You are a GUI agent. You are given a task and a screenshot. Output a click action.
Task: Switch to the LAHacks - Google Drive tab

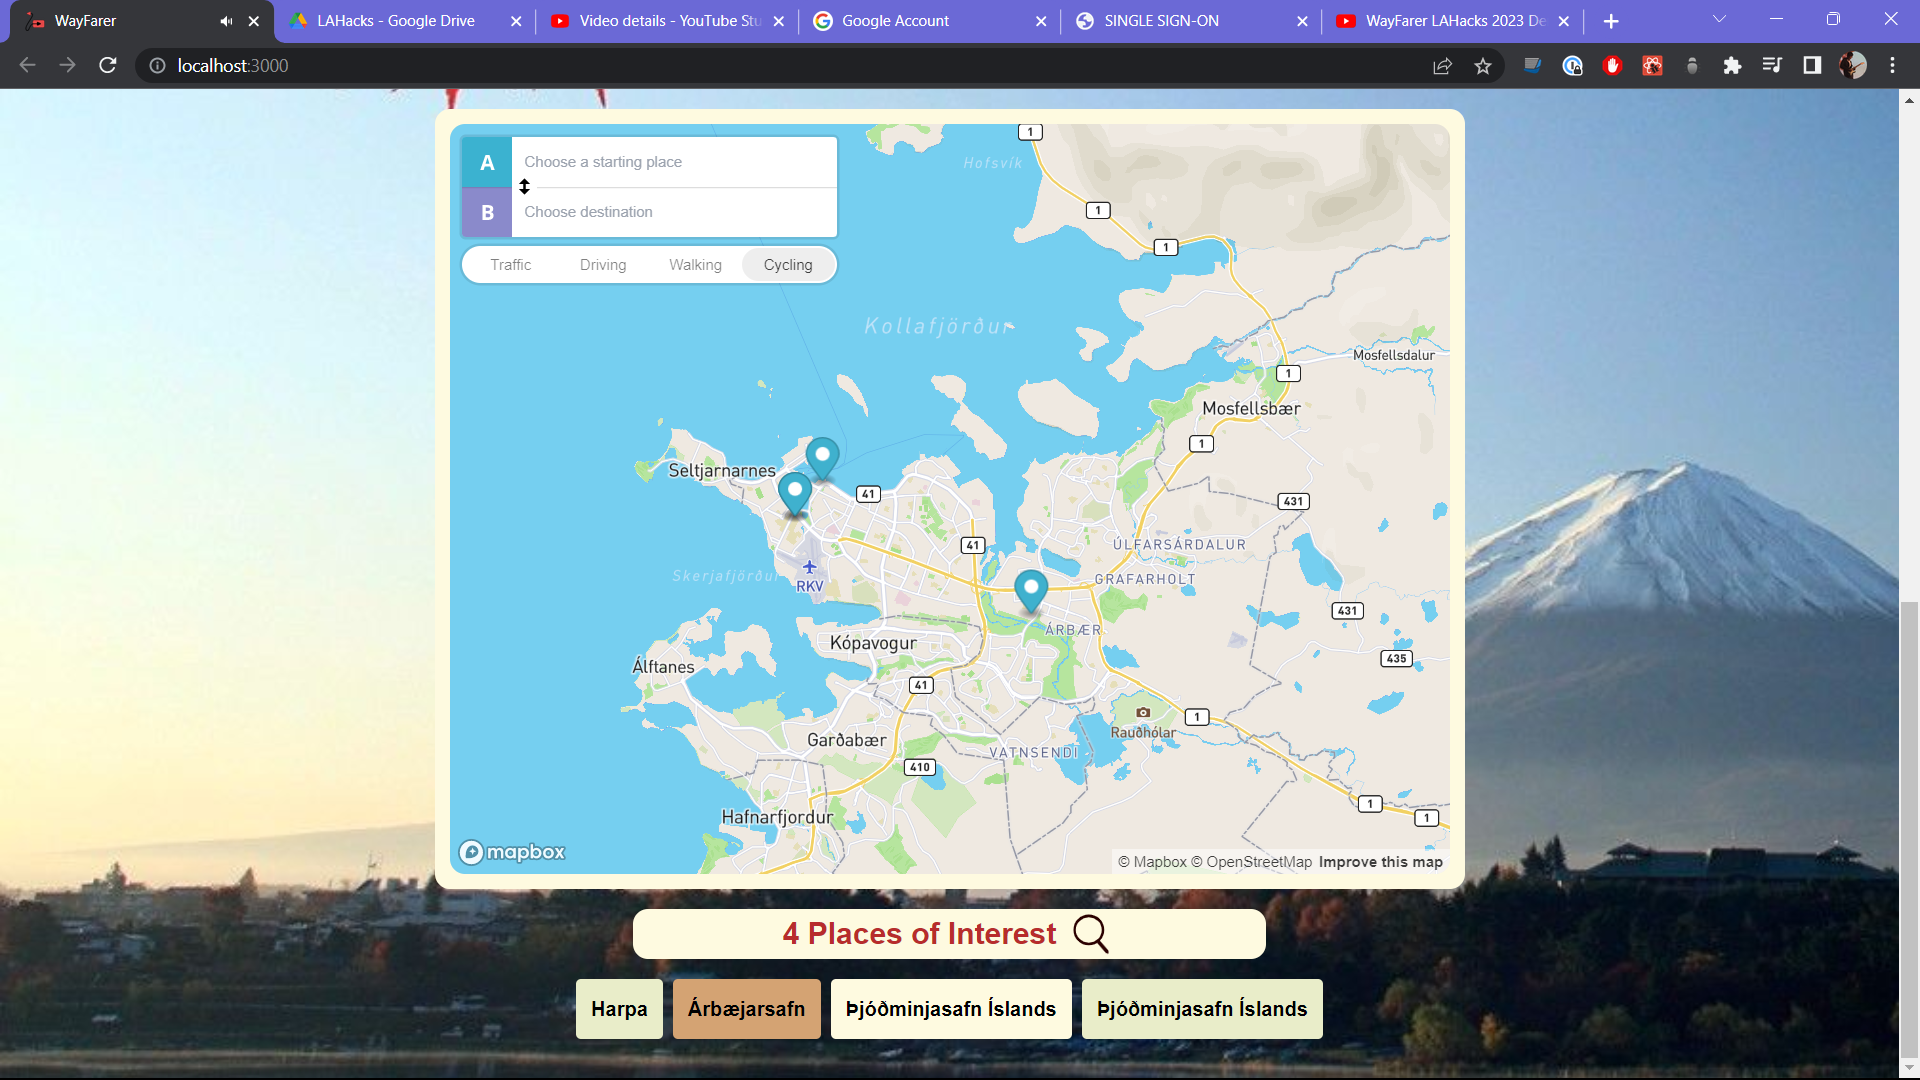(396, 21)
